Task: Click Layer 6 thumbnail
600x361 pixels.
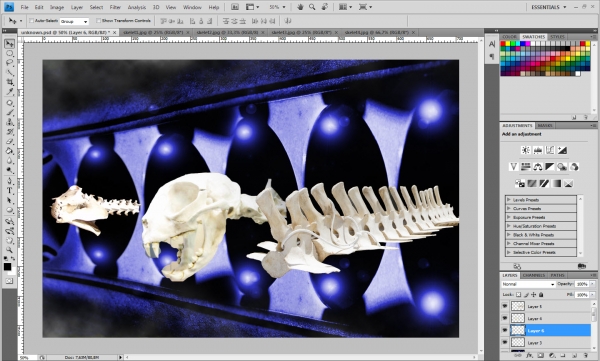Action: [518, 330]
